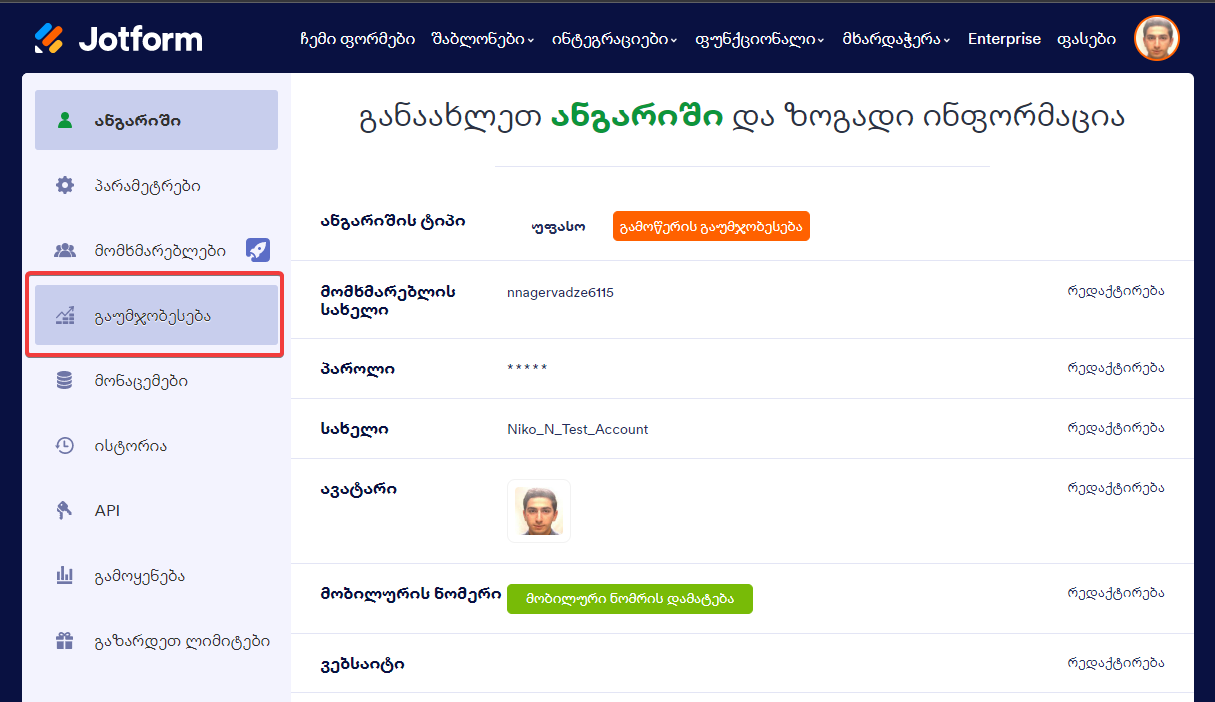Click the API rocket icon in sidebar
This screenshot has height=702, width=1215.
pos(65,511)
